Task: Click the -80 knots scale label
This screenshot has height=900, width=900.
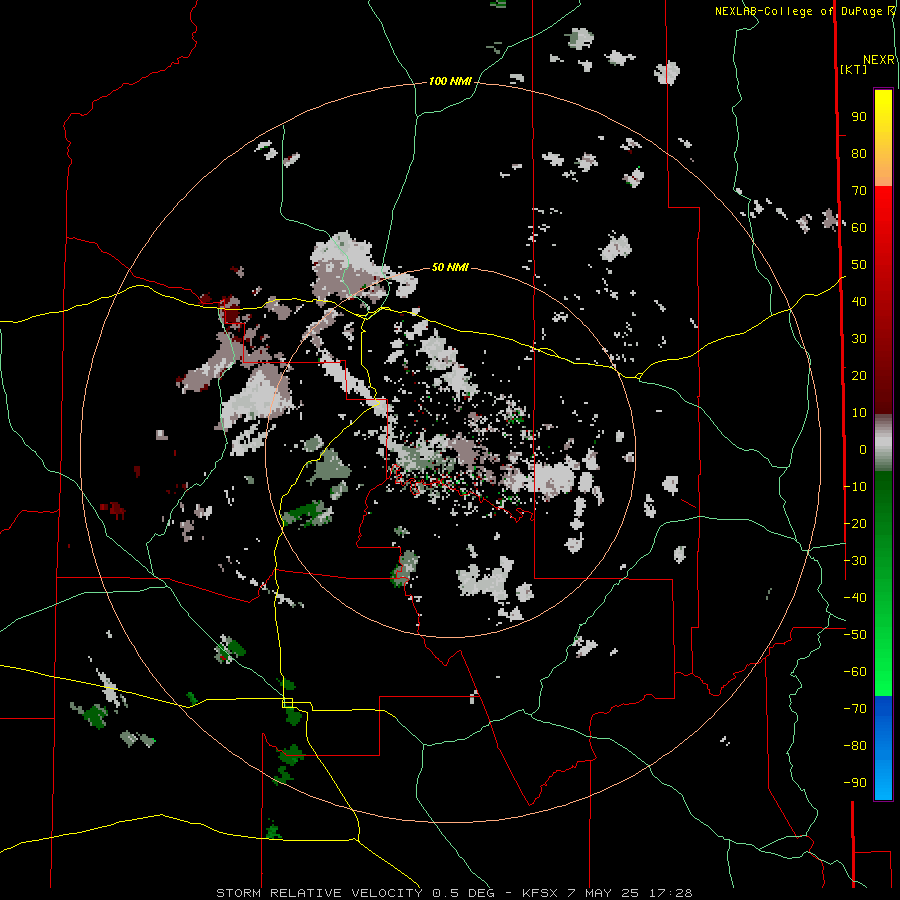Action: coord(855,746)
